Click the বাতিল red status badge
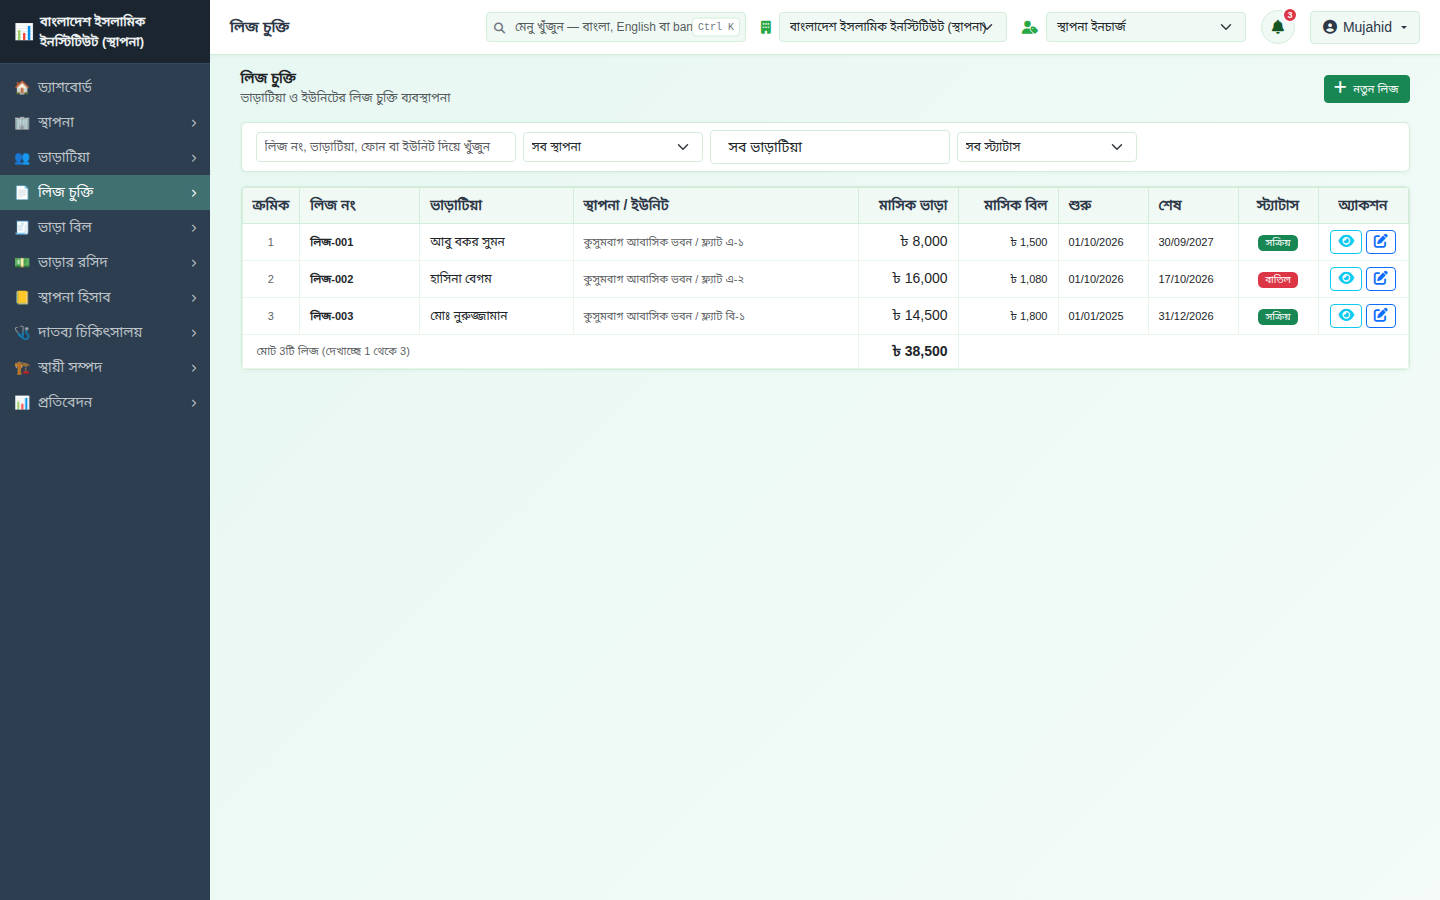 [1277, 280]
